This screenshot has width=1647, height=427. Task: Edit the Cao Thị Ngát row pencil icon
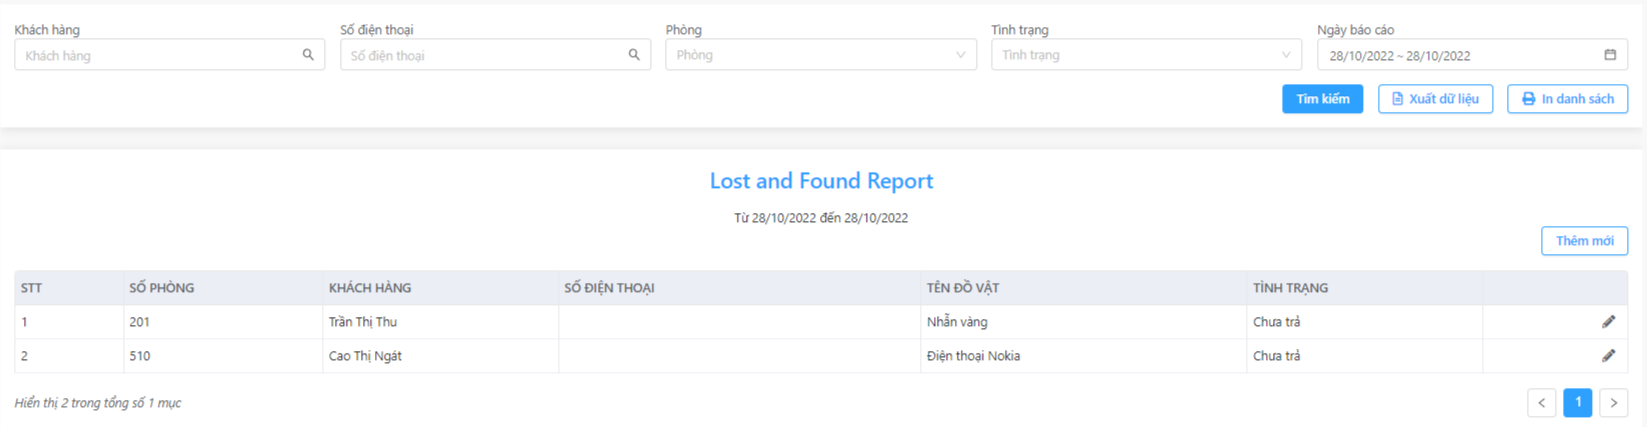point(1608,356)
